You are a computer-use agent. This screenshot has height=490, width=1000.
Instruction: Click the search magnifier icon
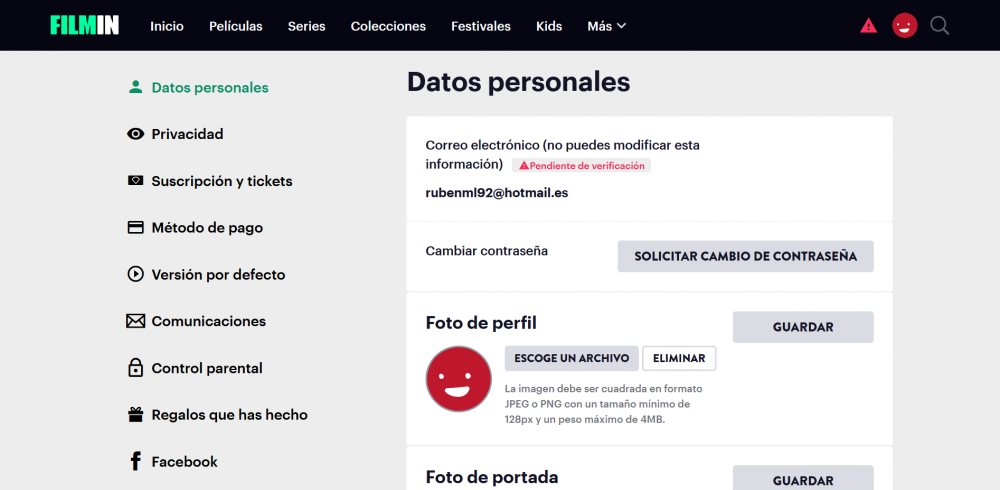(x=939, y=26)
